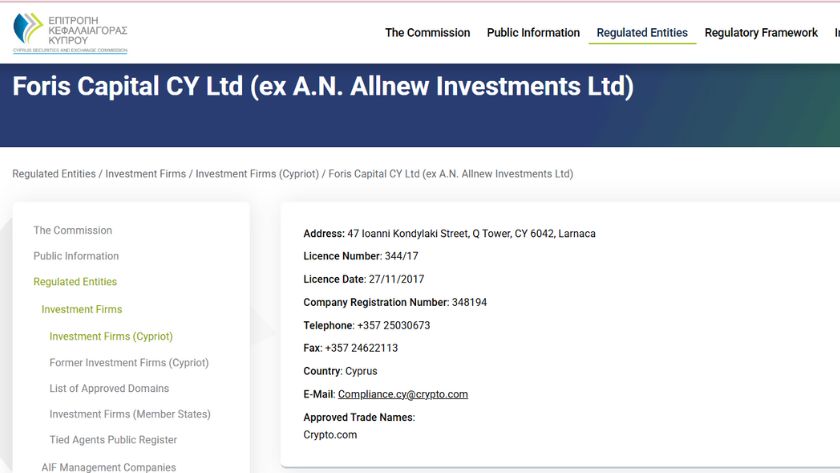Click the Cyprus Securities Commission logo
Viewport: 840px width, 473px height.
[70, 33]
